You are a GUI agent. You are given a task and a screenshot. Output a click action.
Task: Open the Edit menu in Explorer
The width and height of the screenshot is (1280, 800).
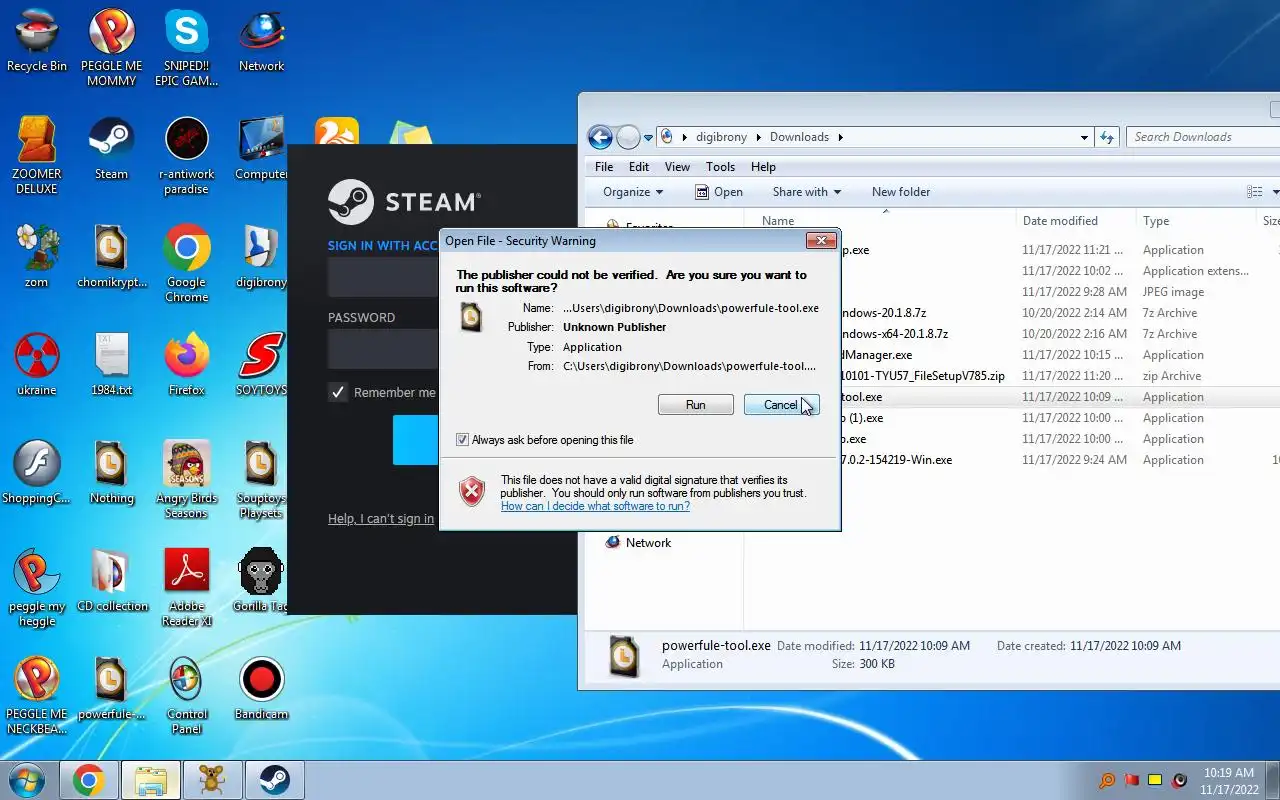(639, 167)
